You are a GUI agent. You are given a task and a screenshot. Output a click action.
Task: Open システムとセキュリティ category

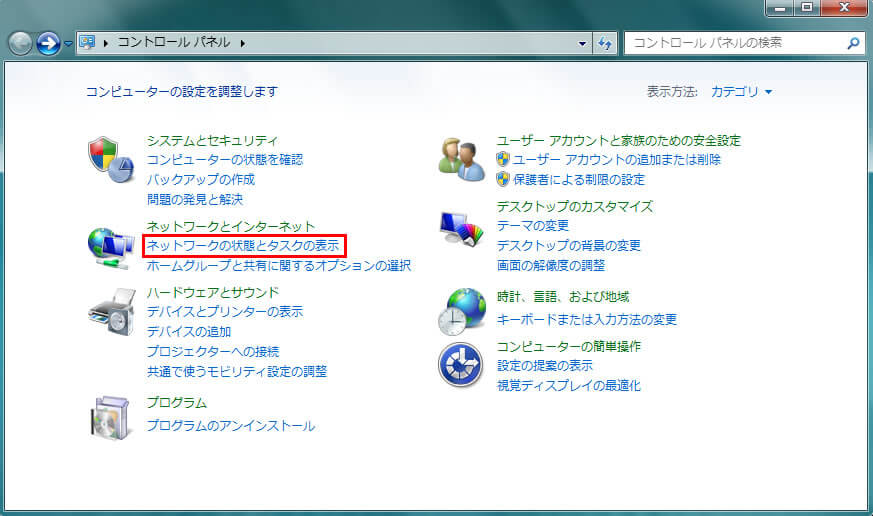212,140
